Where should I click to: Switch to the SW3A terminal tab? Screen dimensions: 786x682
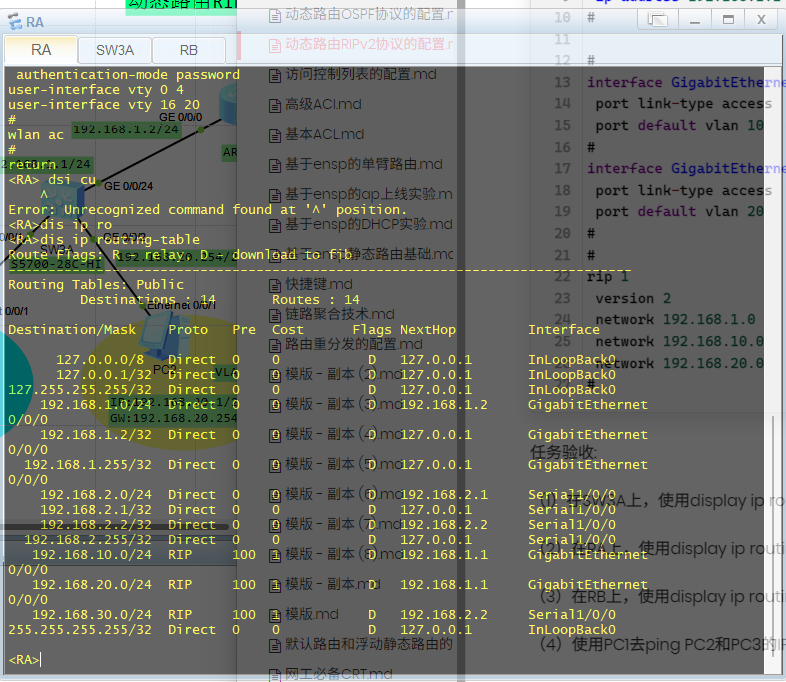(115, 50)
